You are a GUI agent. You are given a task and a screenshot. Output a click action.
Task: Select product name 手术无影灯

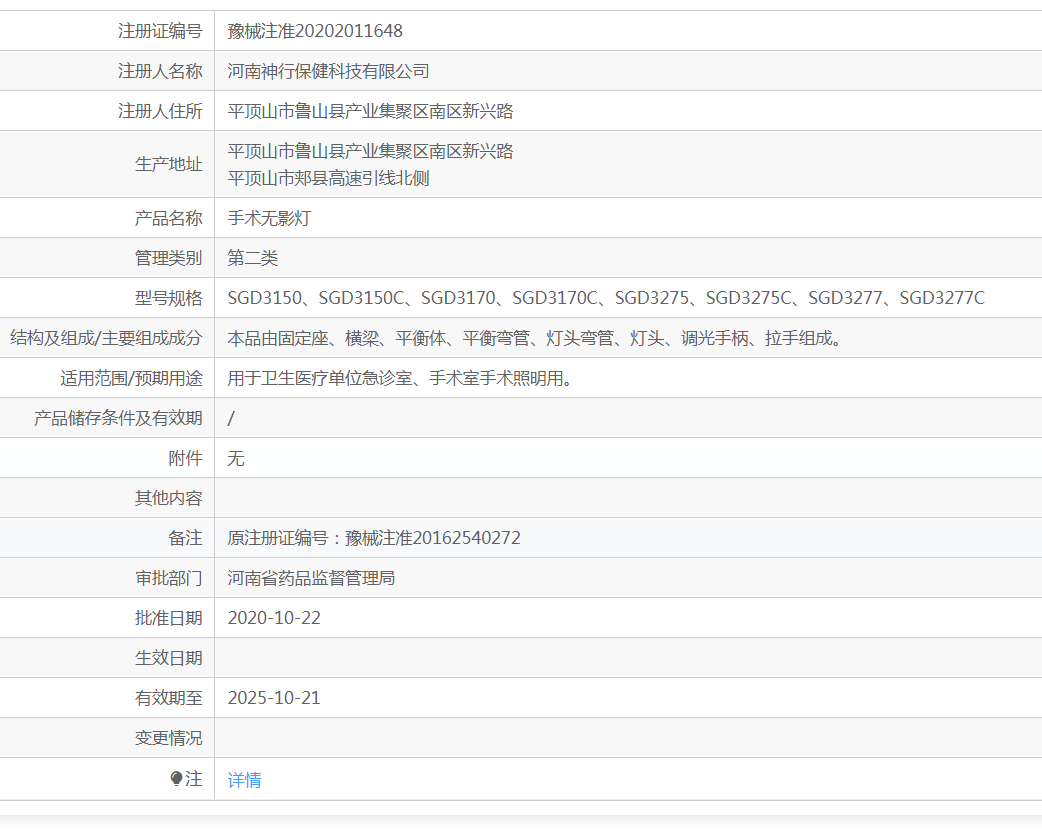point(269,218)
